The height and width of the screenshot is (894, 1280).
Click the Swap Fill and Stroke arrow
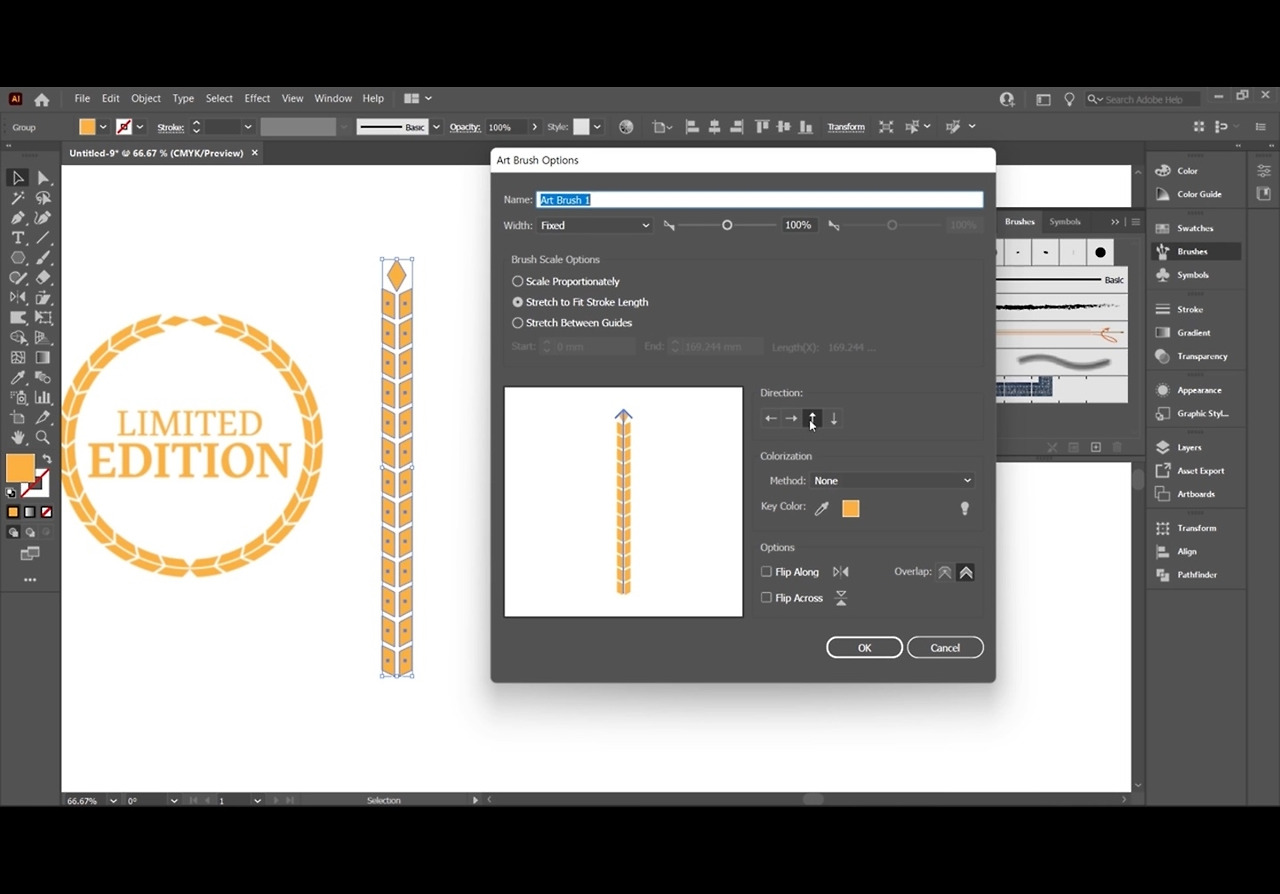(46, 459)
